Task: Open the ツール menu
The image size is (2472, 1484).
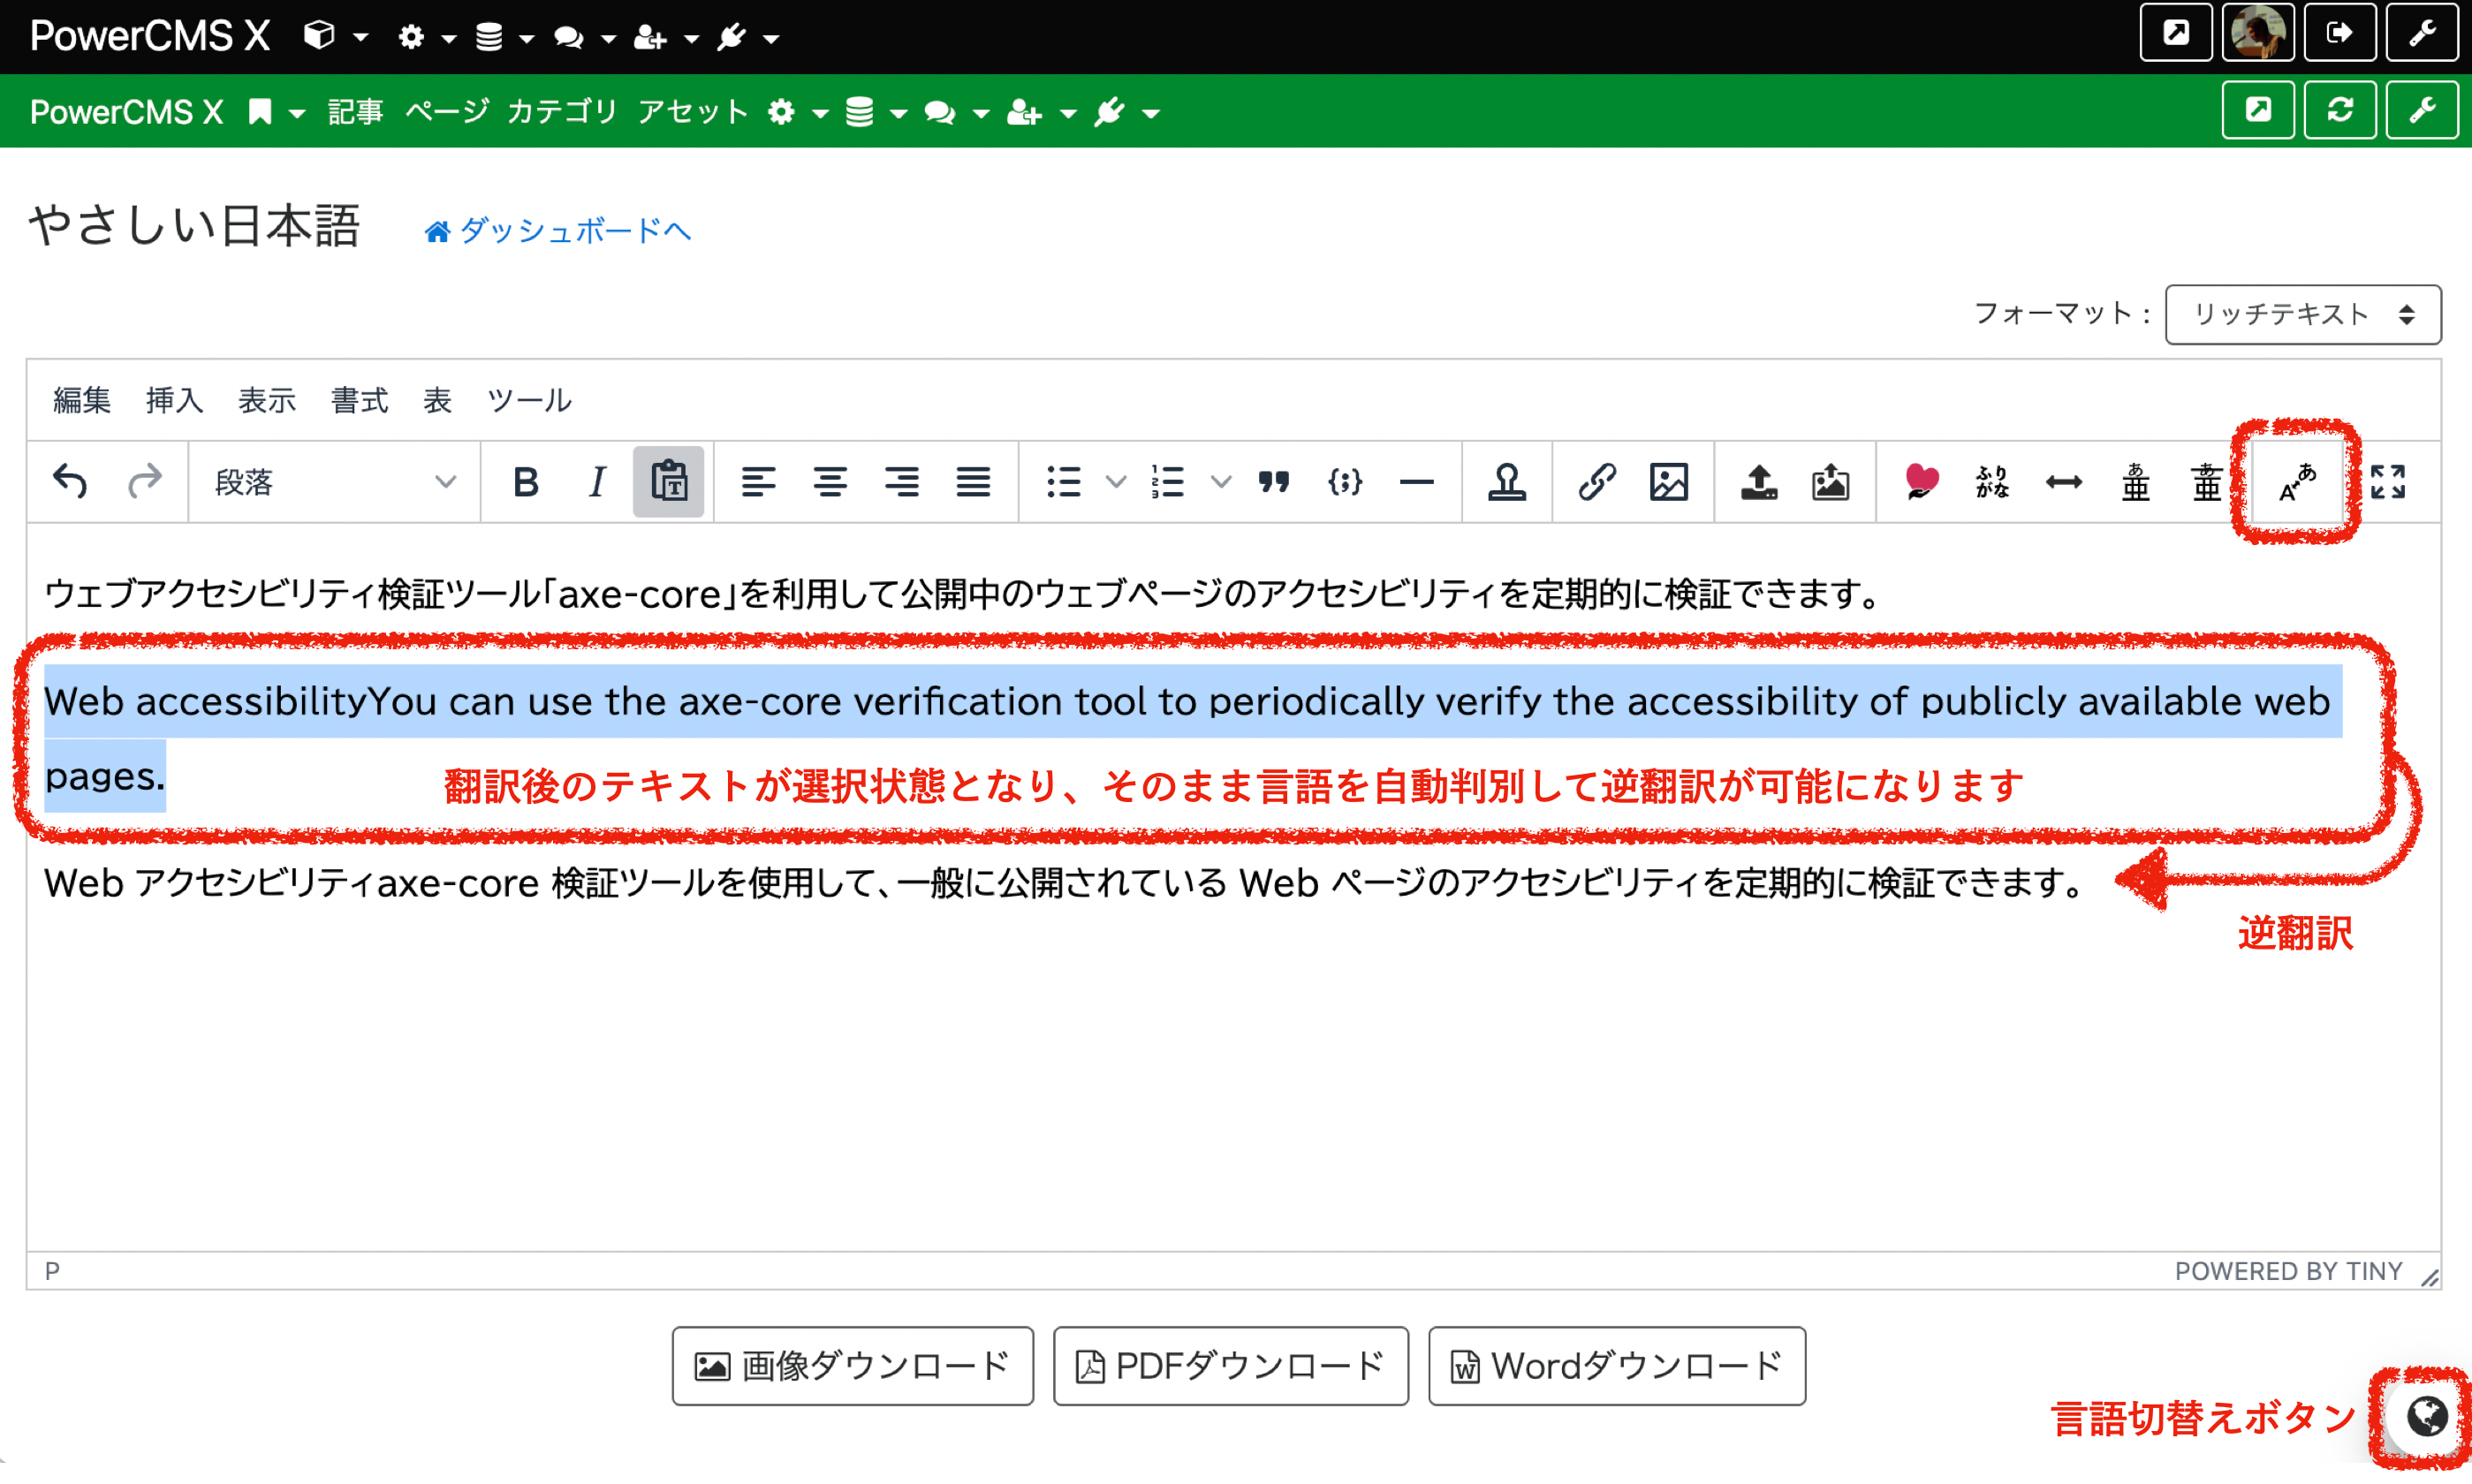Action: [529, 400]
